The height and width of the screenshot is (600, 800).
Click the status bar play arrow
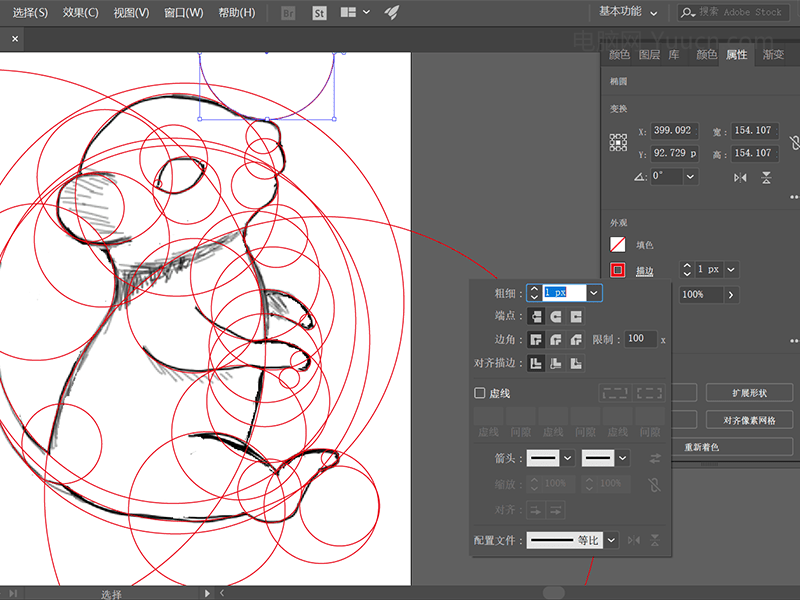(207, 593)
